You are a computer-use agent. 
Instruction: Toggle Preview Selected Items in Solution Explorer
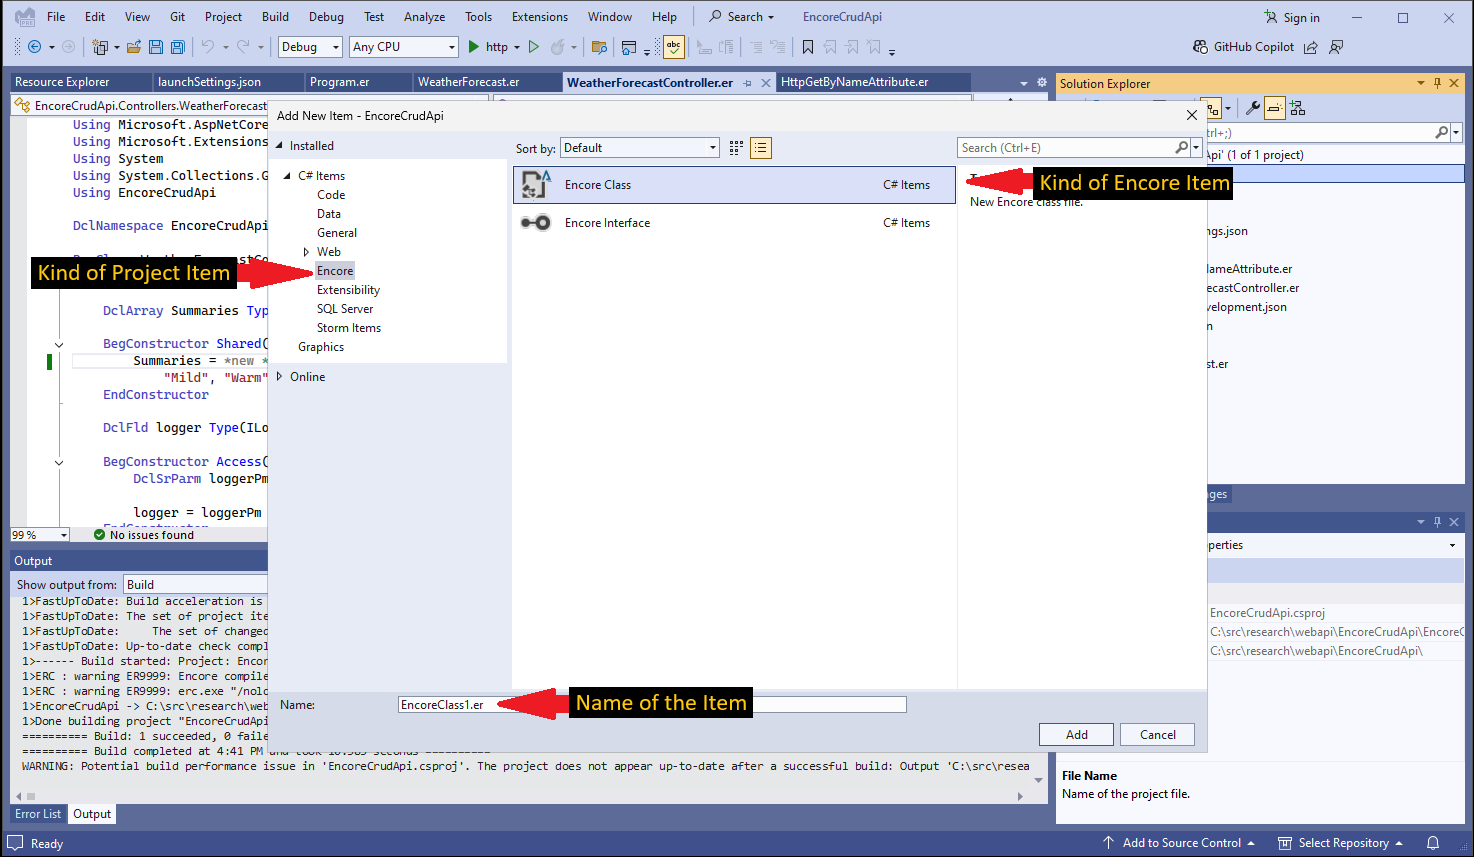pyautogui.click(x=1275, y=108)
